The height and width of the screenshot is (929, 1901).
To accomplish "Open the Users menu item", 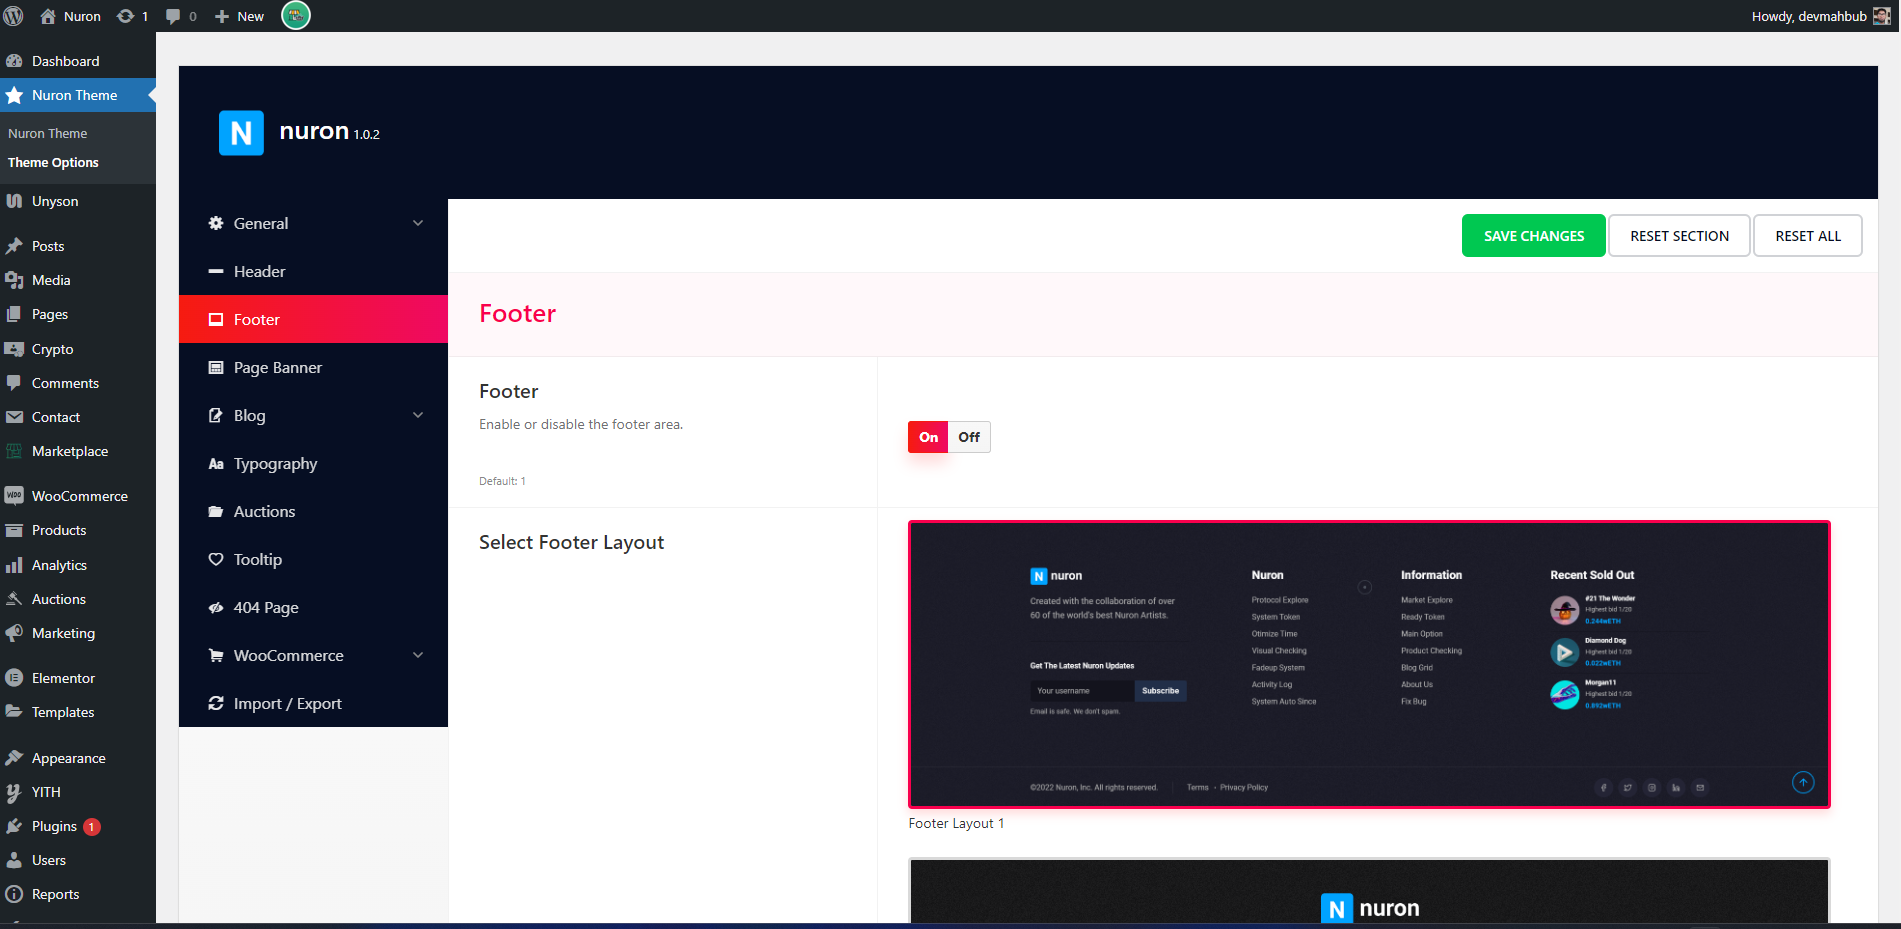I will 78,860.
